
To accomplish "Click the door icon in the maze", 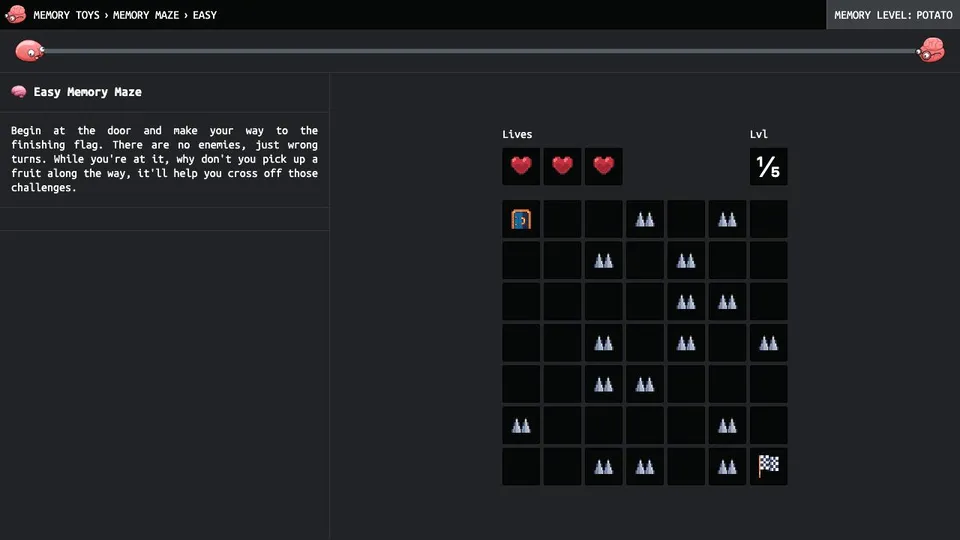I will pos(521,219).
